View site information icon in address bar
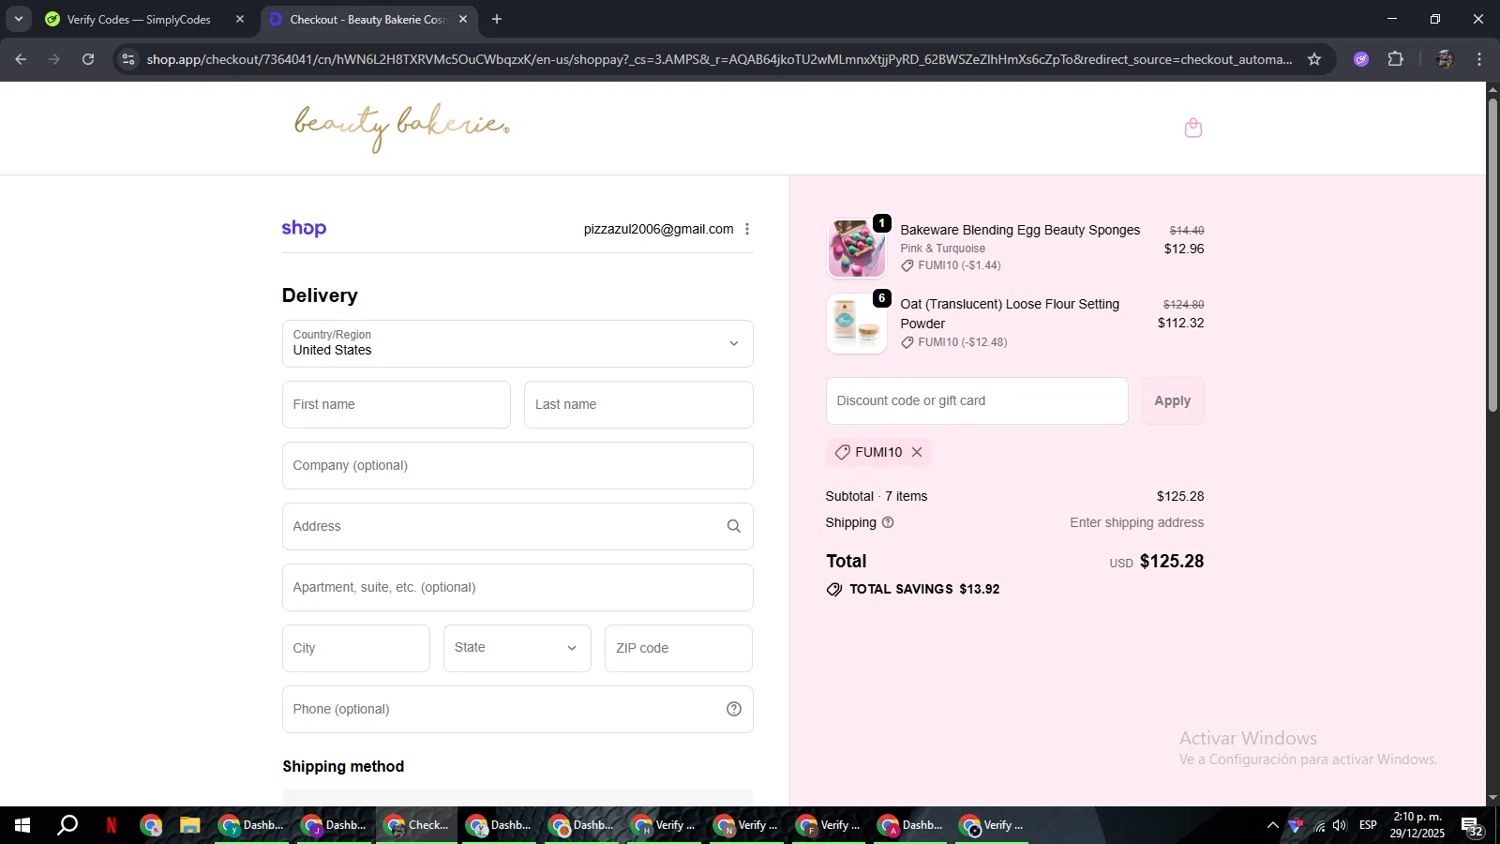This screenshot has height=844, width=1500. (128, 59)
